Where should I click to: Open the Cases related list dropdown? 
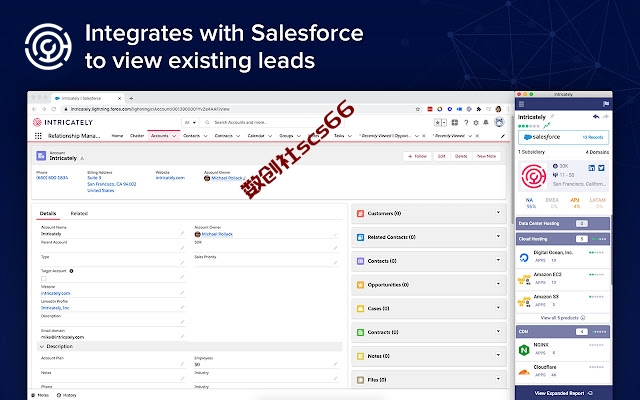coord(498,307)
